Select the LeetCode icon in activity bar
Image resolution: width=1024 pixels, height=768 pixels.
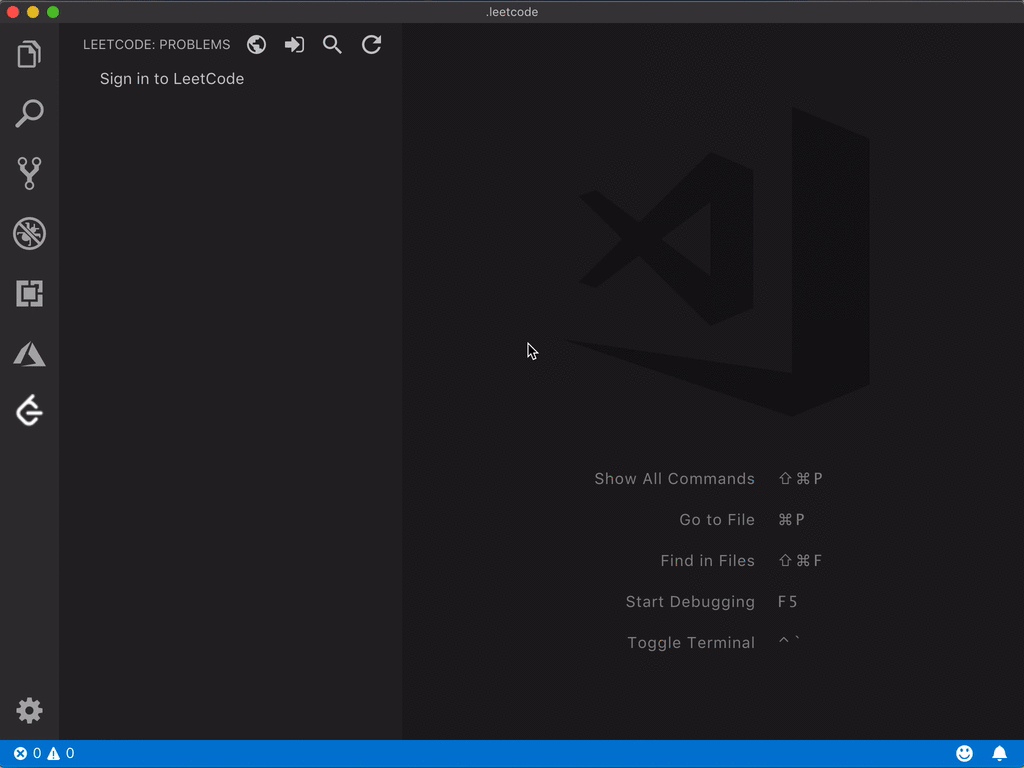tap(29, 411)
